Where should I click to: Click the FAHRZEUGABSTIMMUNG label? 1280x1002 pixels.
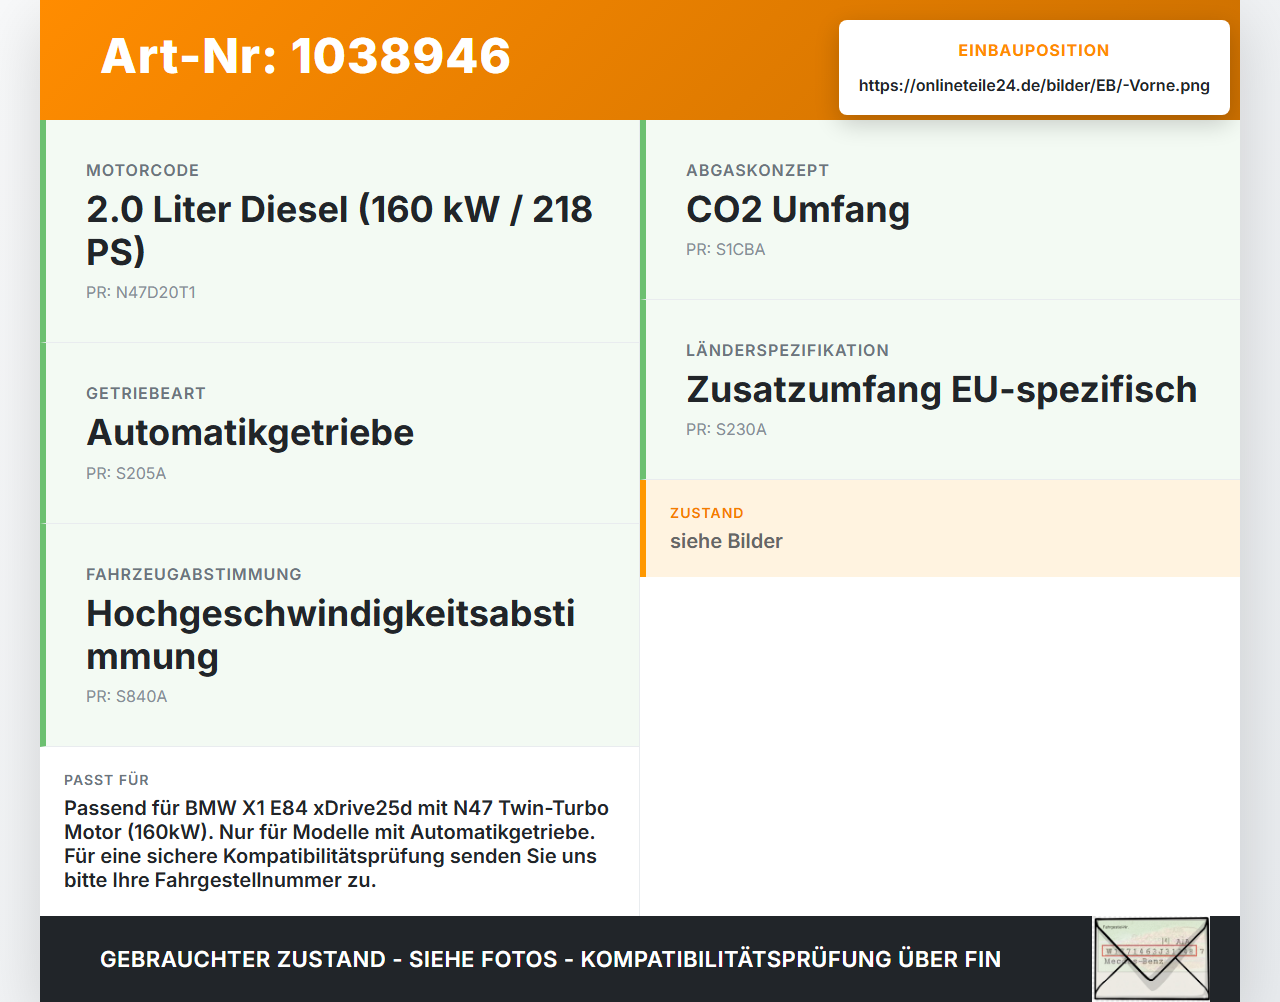point(194,574)
